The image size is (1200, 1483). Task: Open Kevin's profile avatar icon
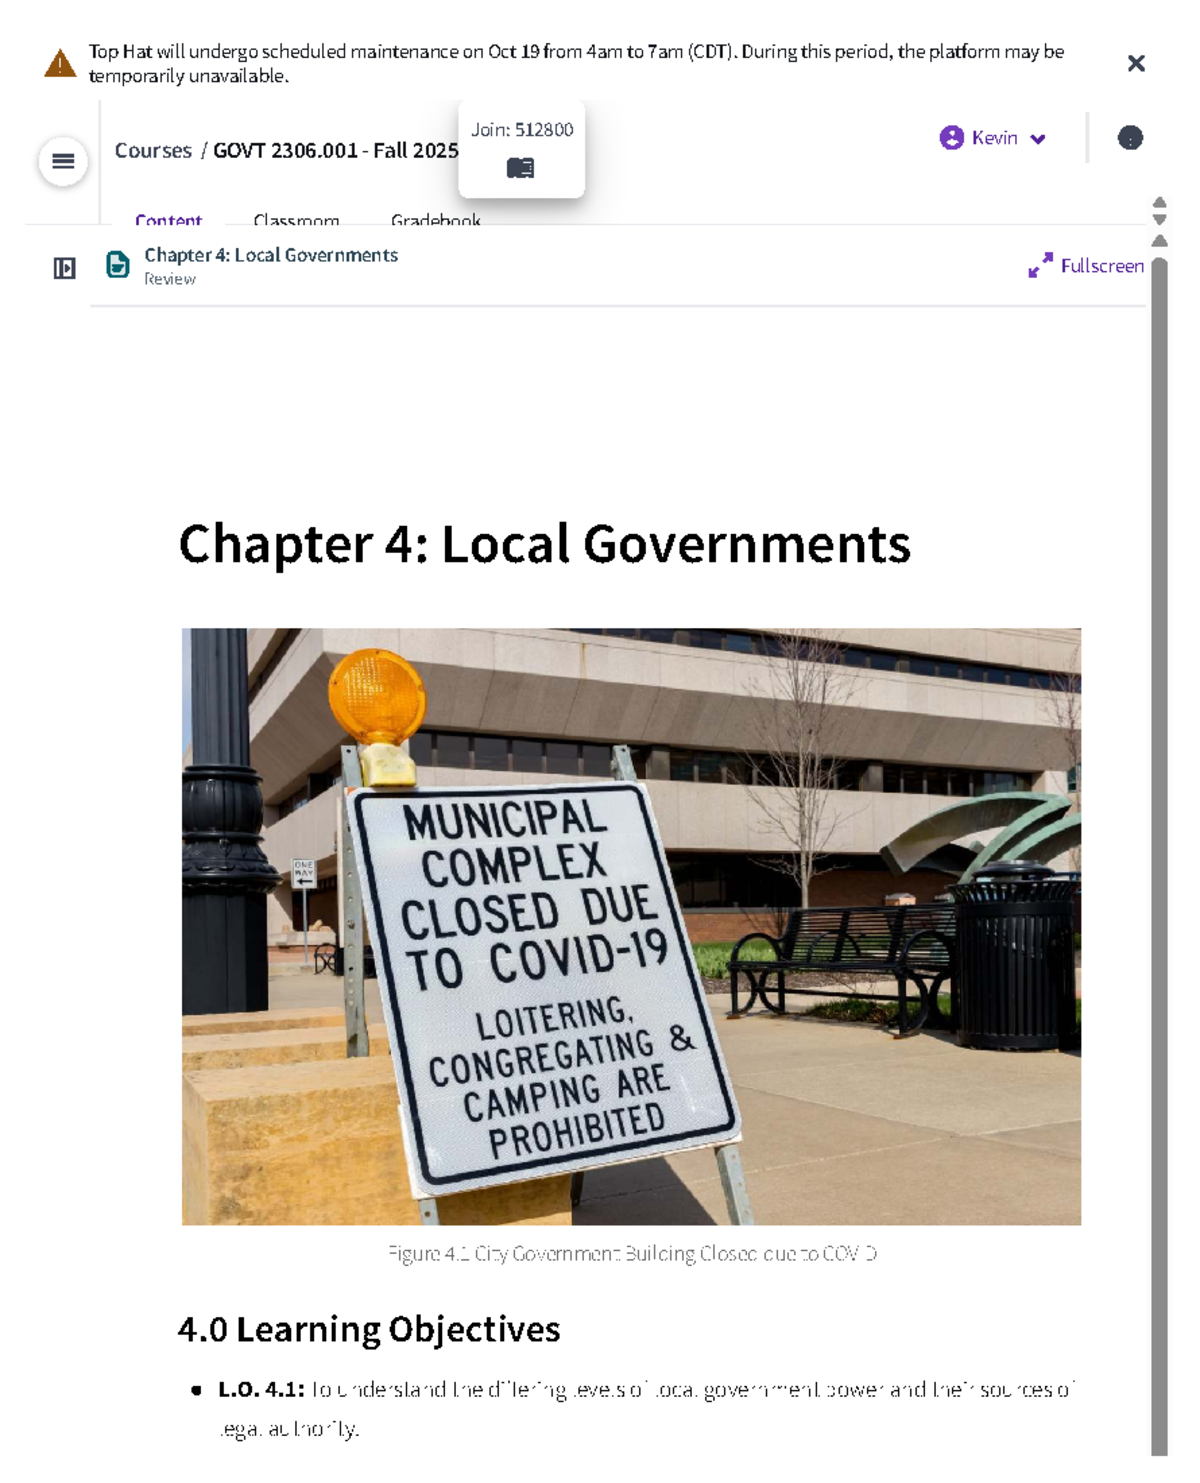pos(952,138)
